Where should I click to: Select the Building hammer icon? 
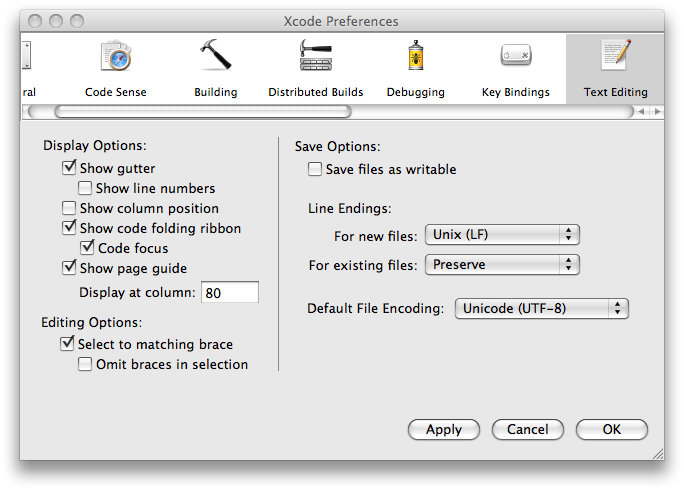tap(215, 54)
